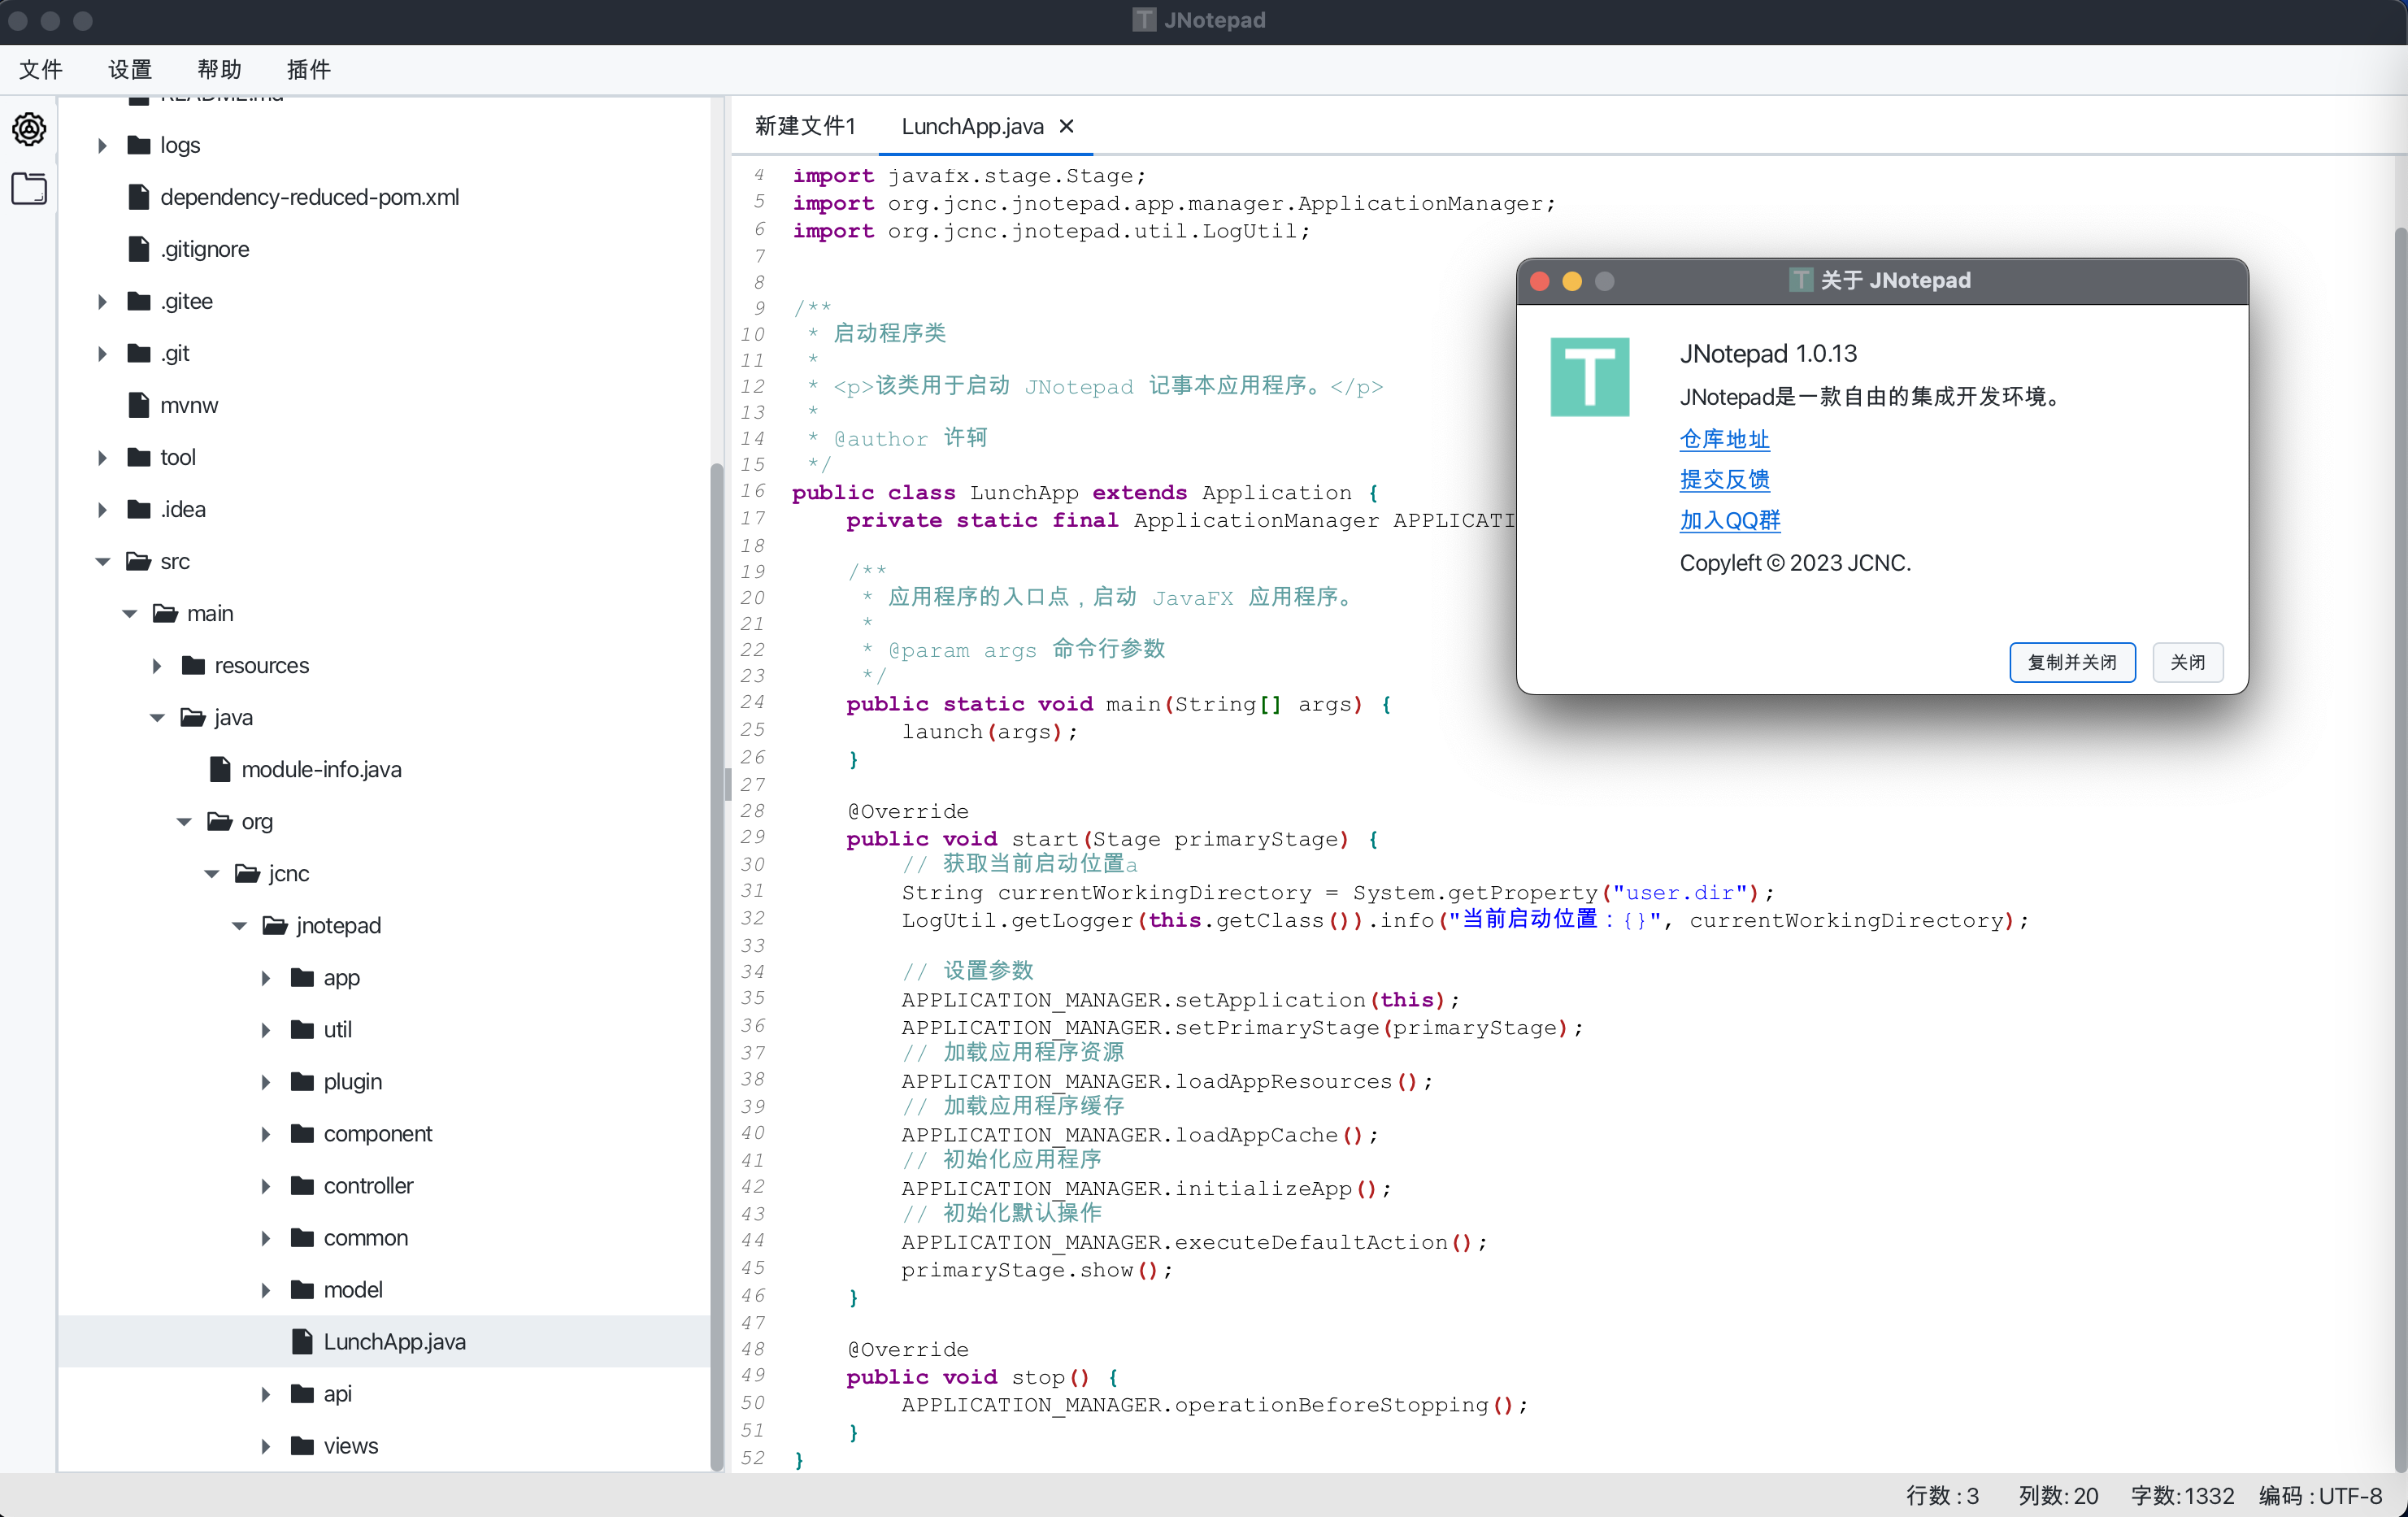The width and height of the screenshot is (2408, 1517).
Task: Click the dependency-reduced-pom.xml file icon
Action: (x=139, y=197)
